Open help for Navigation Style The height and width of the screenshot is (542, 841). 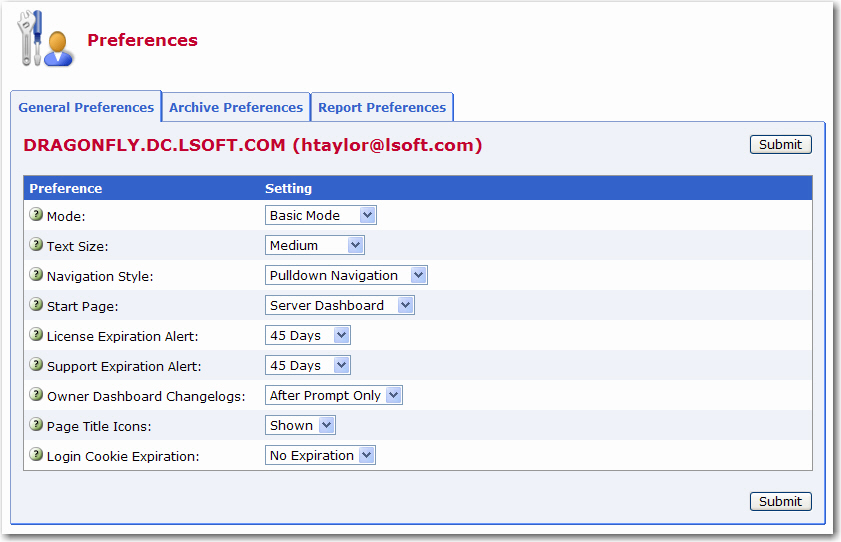click(36, 274)
